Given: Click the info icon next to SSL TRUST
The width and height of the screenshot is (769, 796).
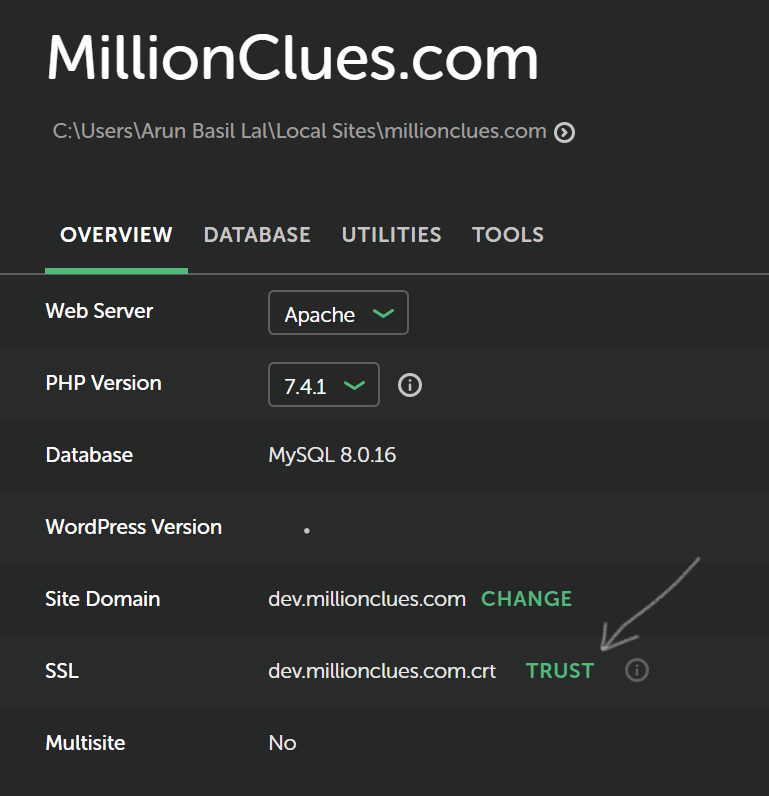Looking at the screenshot, I should coord(637,670).
